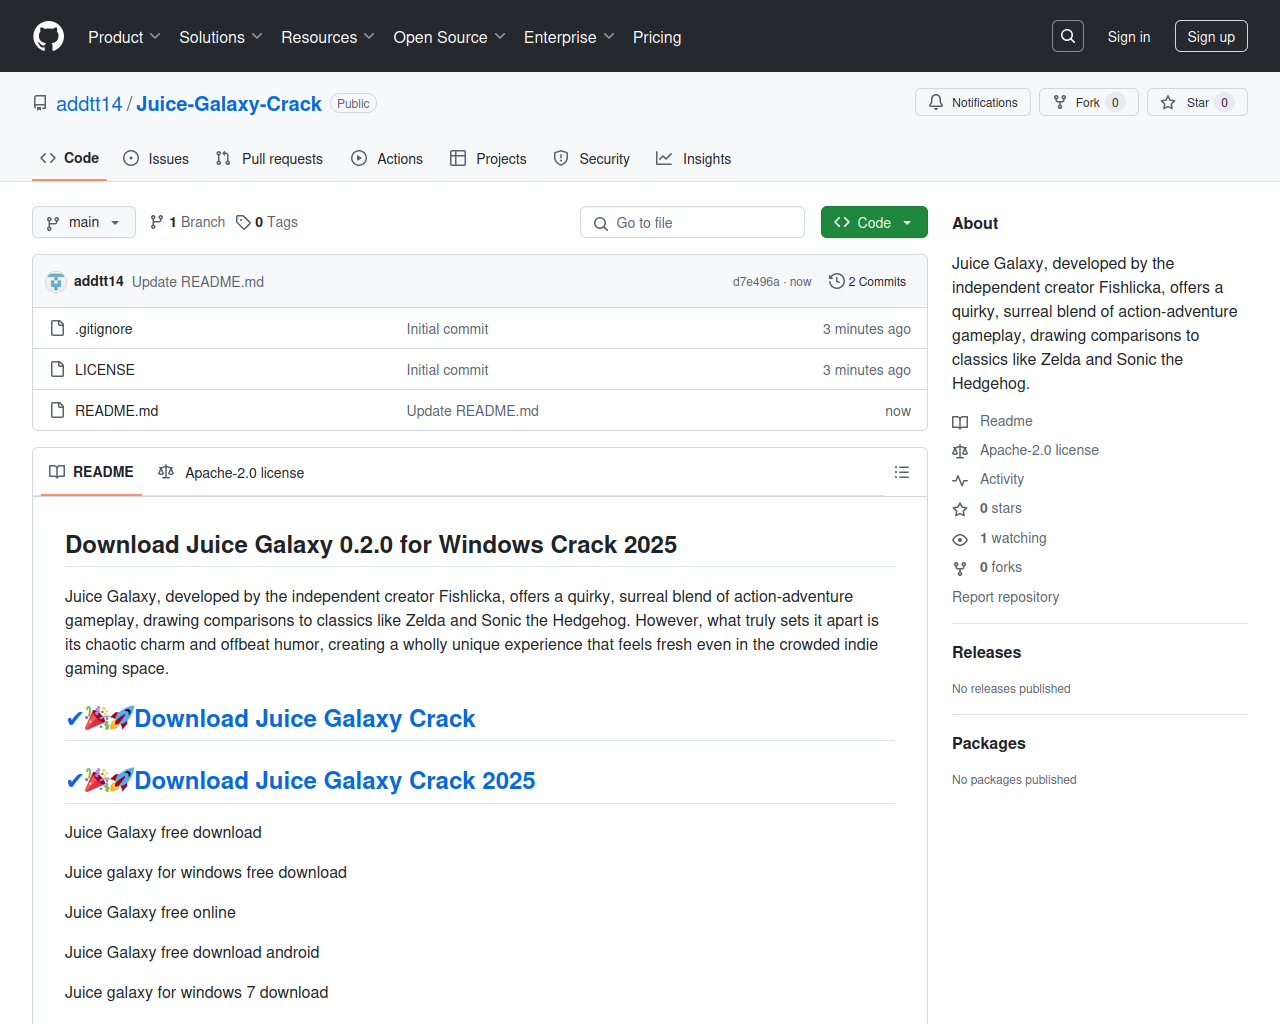Expand the Solutions dropdown

pos(221,37)
